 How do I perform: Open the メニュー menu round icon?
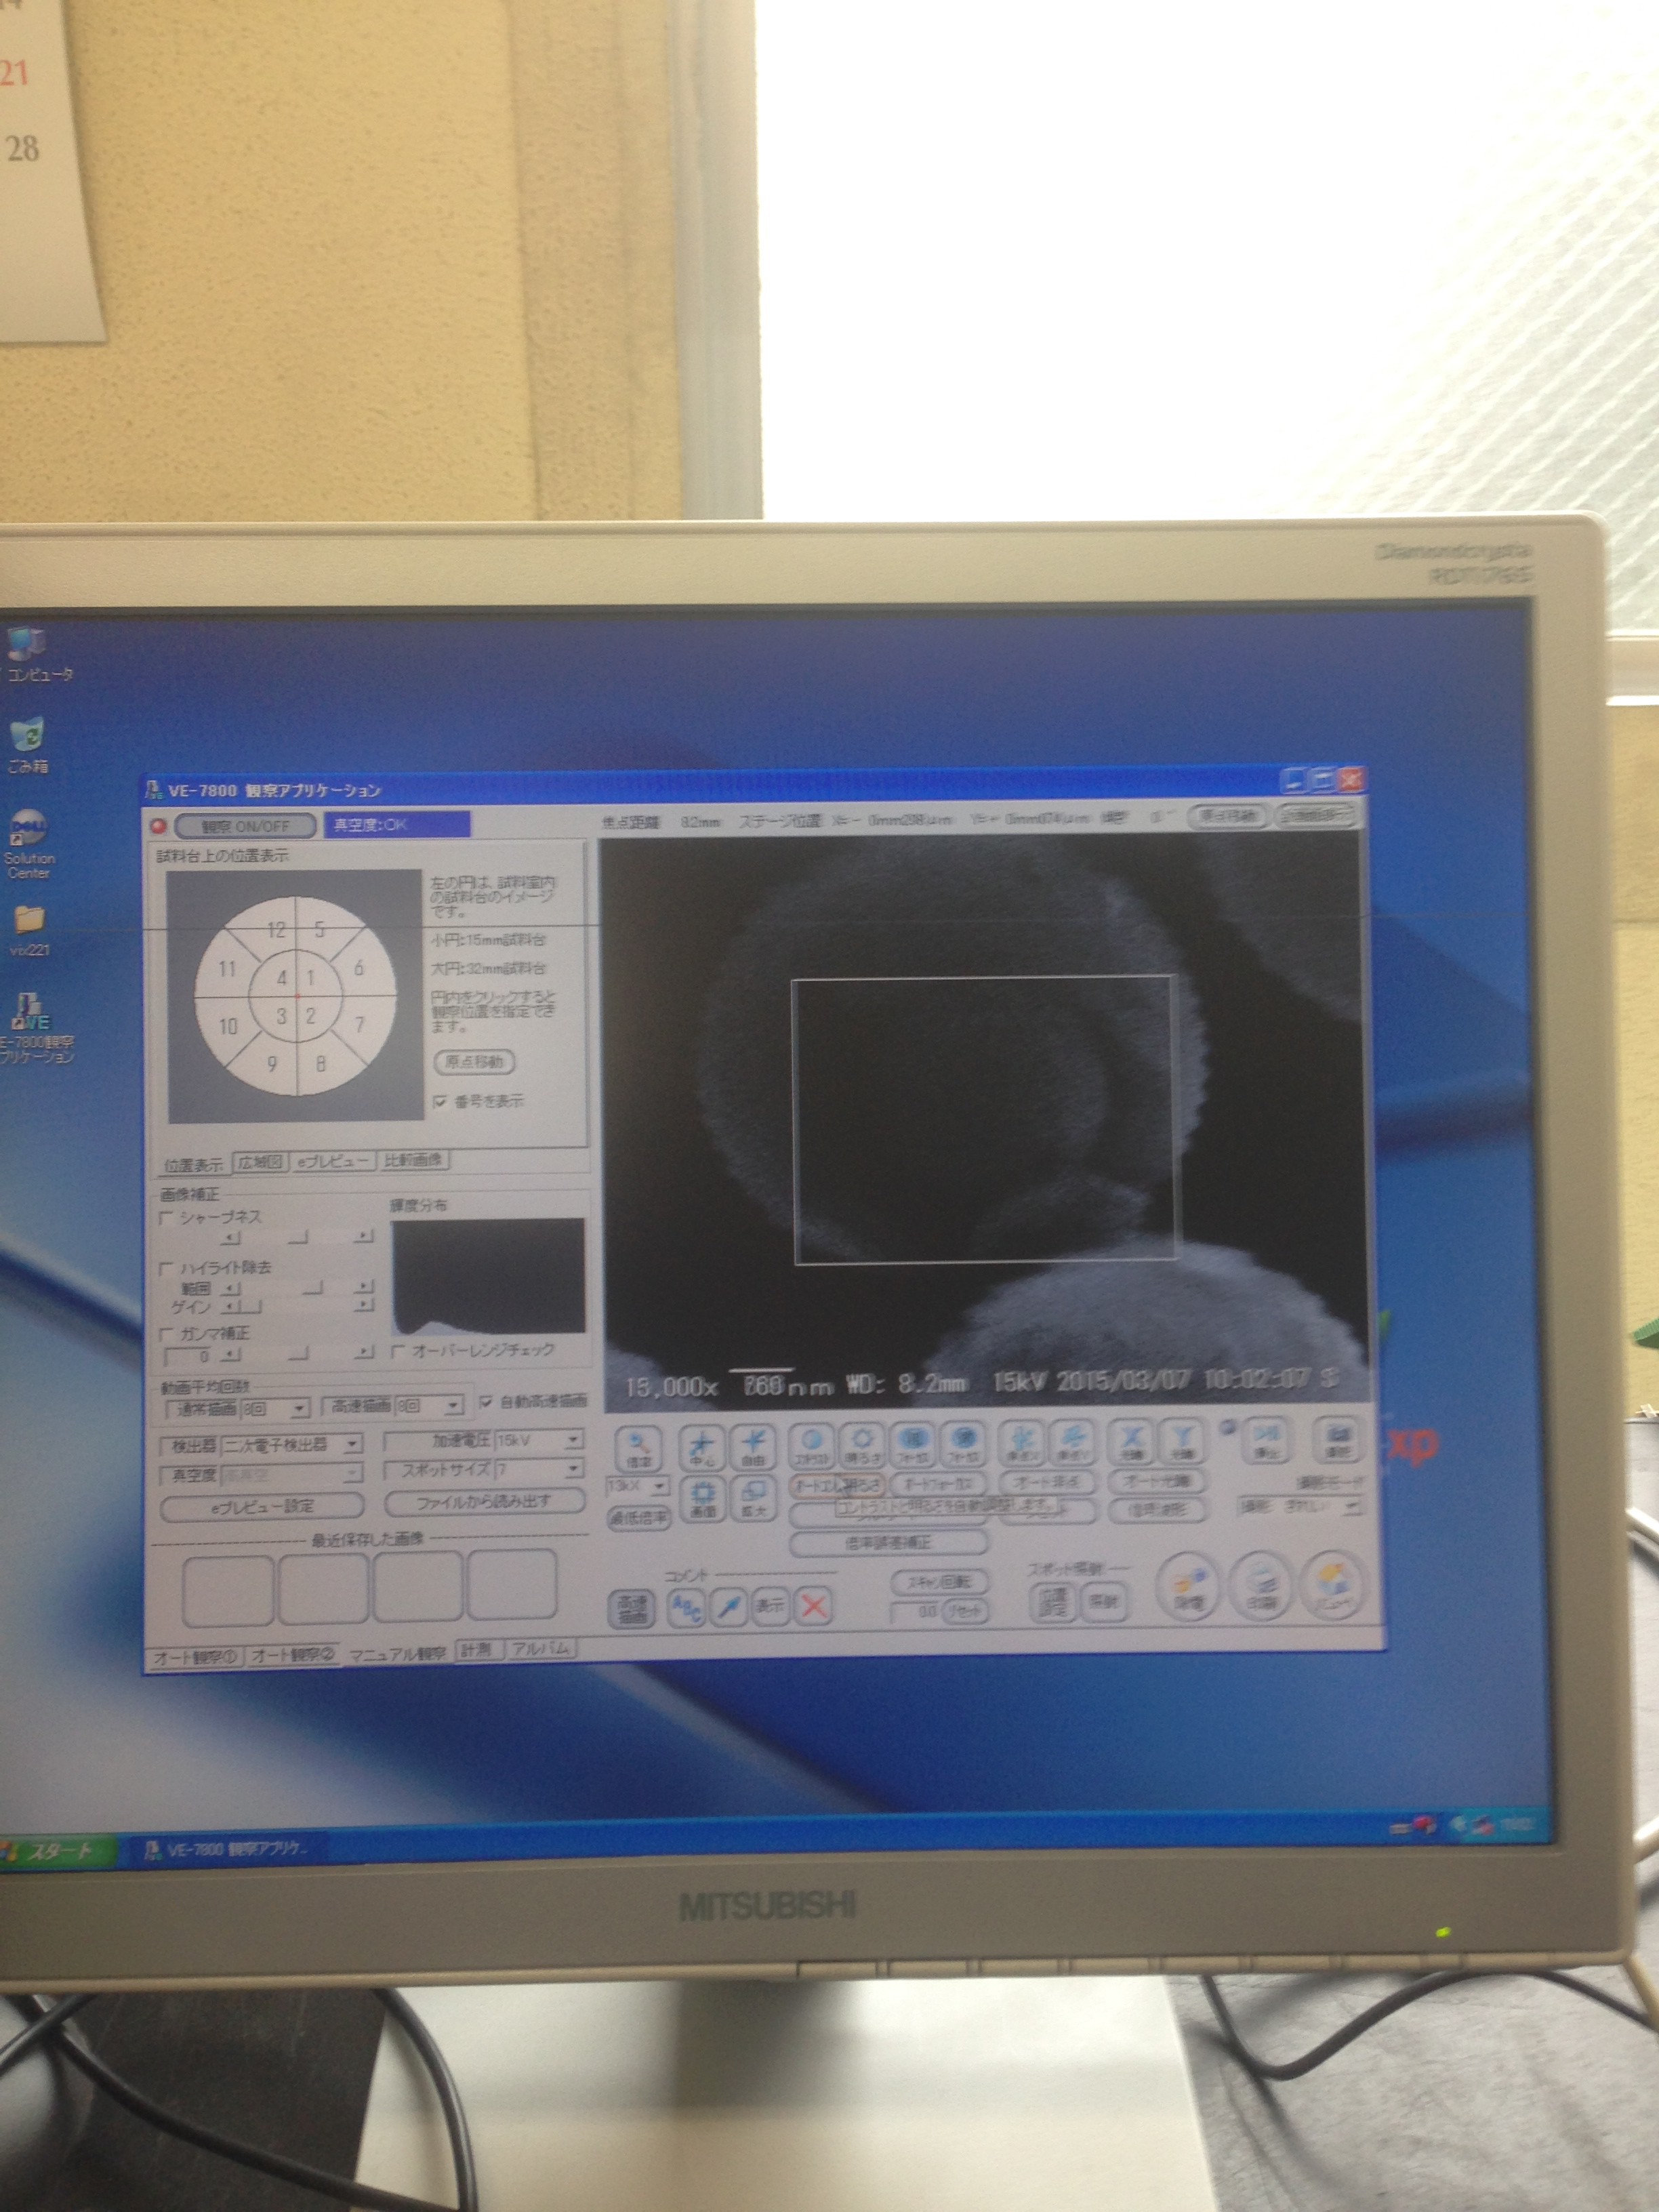click(1333, 1586)
